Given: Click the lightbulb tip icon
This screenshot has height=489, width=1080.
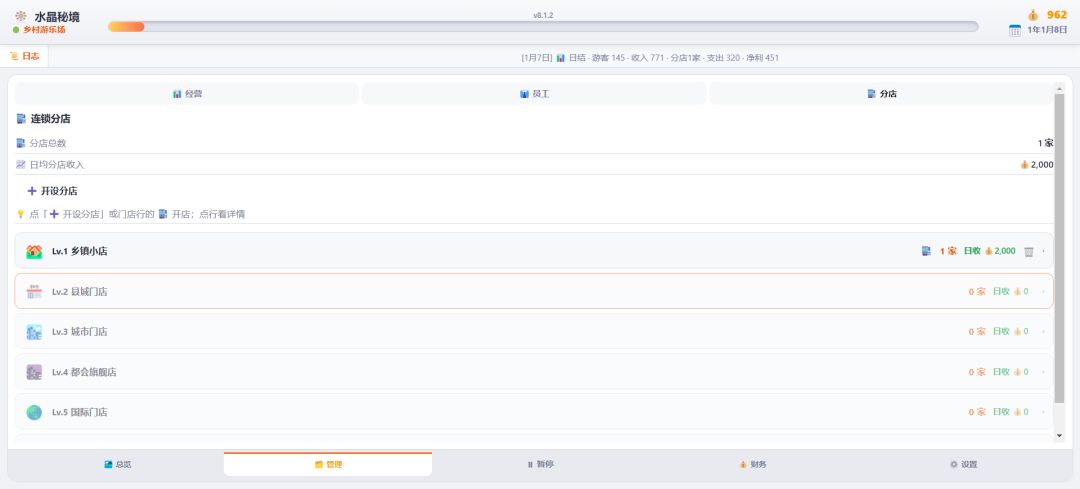Looking at the screenshot, I should point(21,214).
